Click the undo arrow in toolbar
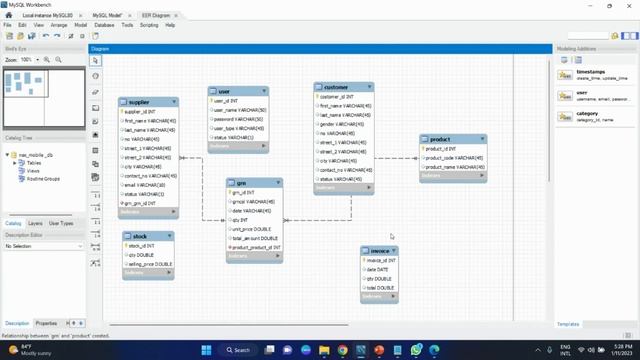The width and height of the screenshot is (640, 360). 46,36
